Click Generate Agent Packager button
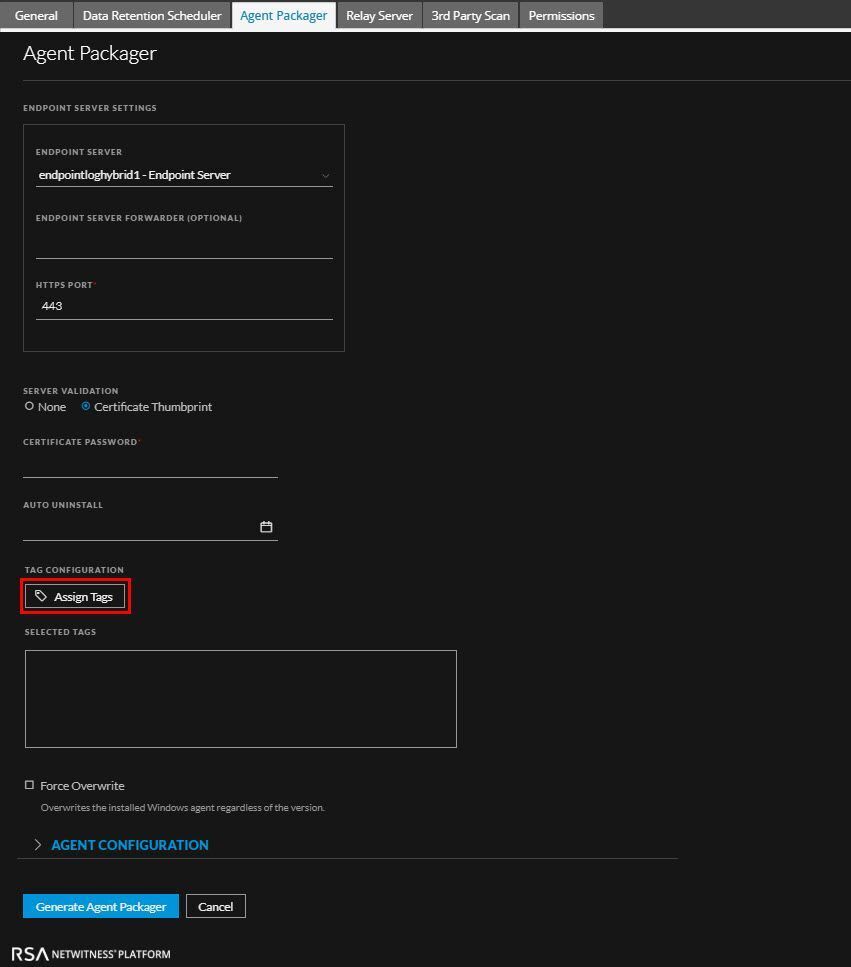 point(101,907)
